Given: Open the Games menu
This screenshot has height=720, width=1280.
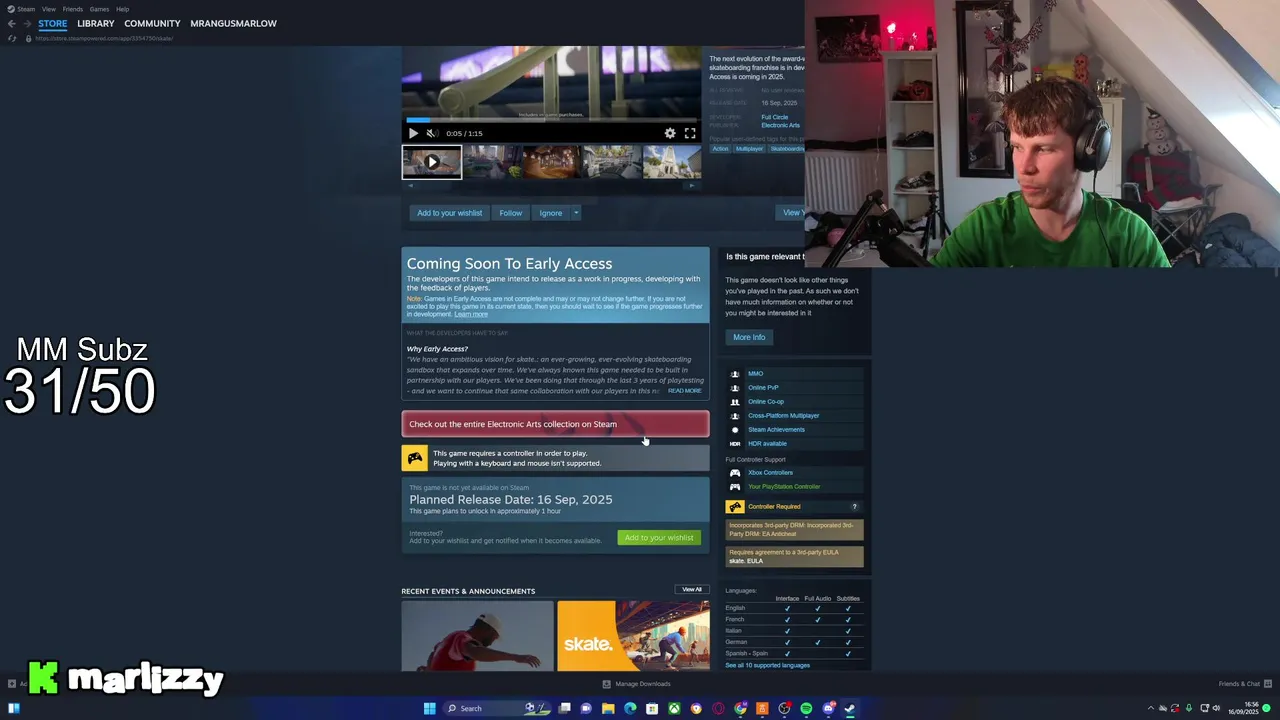Looking at the screenshot, I should pyautogui.click(x=99, y=9).
